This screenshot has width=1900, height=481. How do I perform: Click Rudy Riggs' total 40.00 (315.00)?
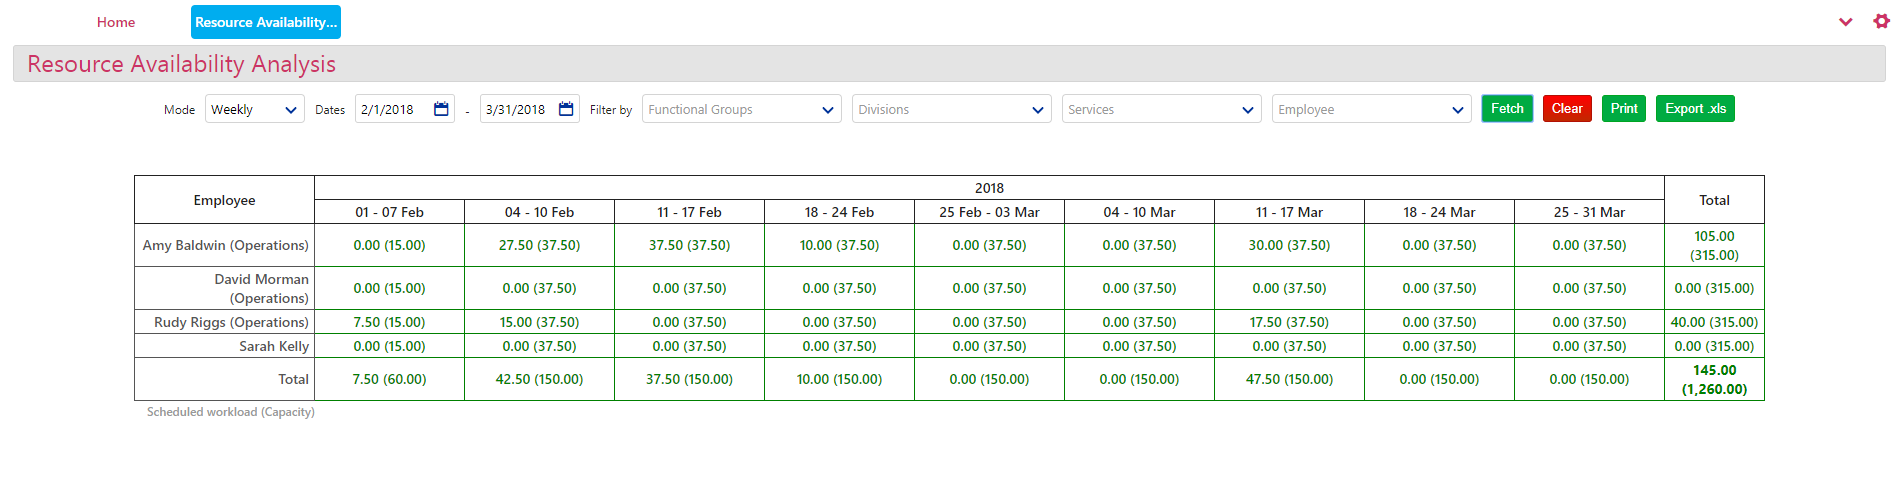[1714, 322]
